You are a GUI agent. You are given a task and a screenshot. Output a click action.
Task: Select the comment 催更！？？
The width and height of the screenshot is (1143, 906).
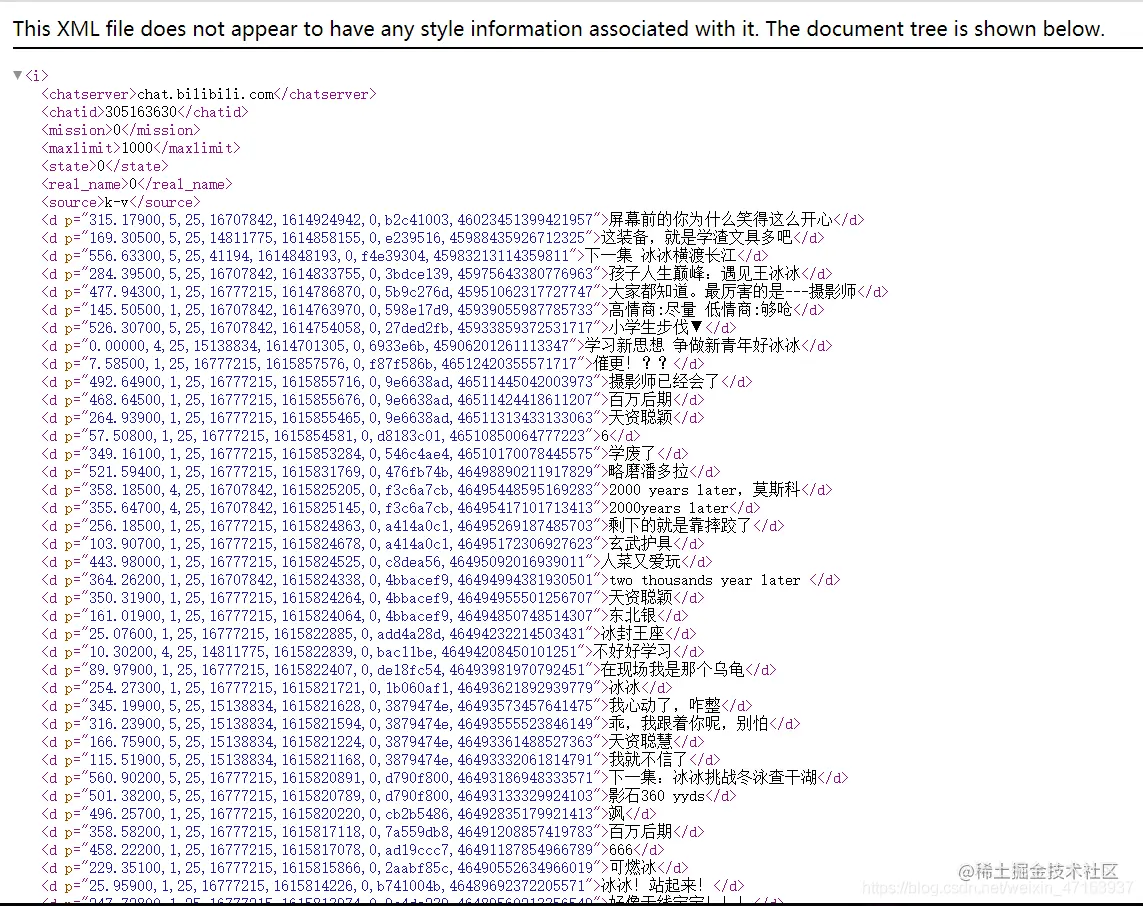tap(630, 364)
